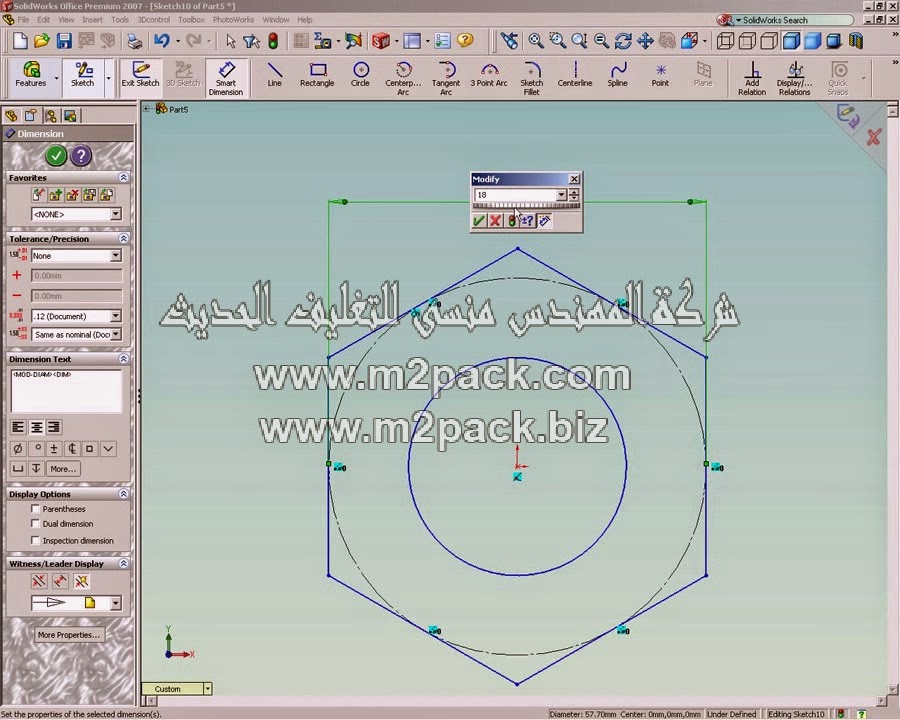Open the Favorites <NONE> dropdown
Screen dimensions: 900x720
pos(115,214)
